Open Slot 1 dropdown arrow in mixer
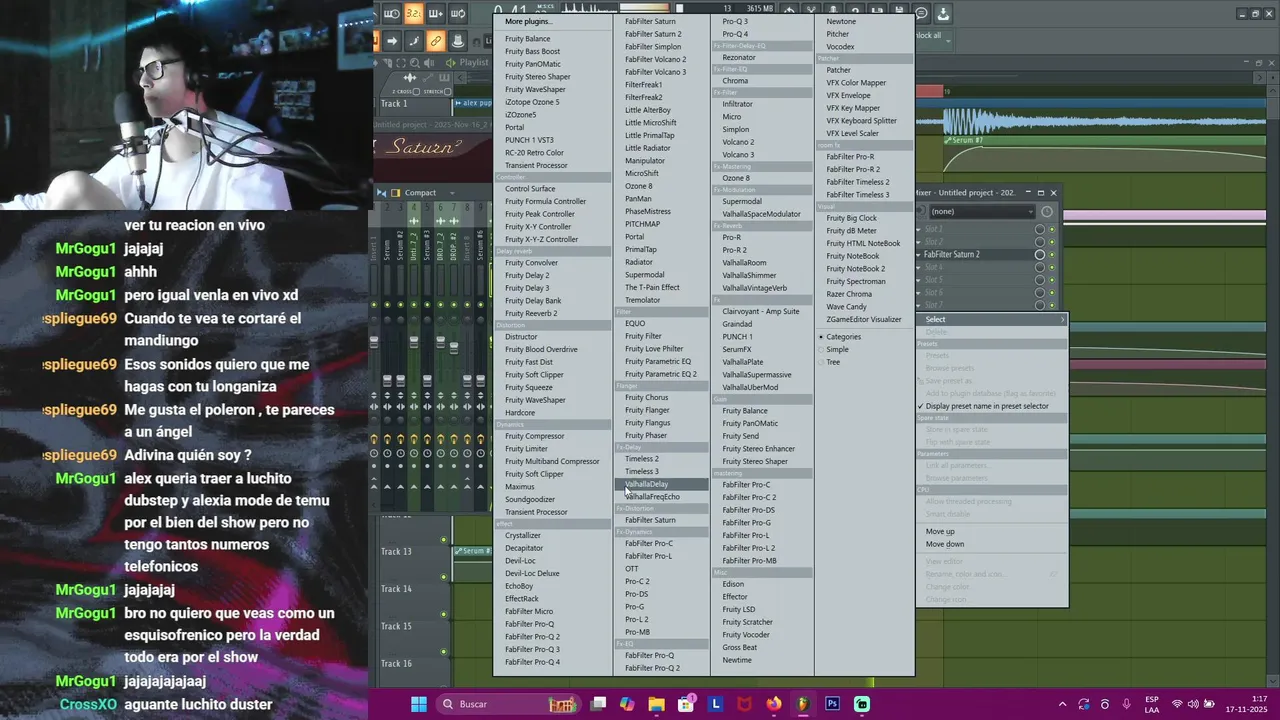 point(919,230)
